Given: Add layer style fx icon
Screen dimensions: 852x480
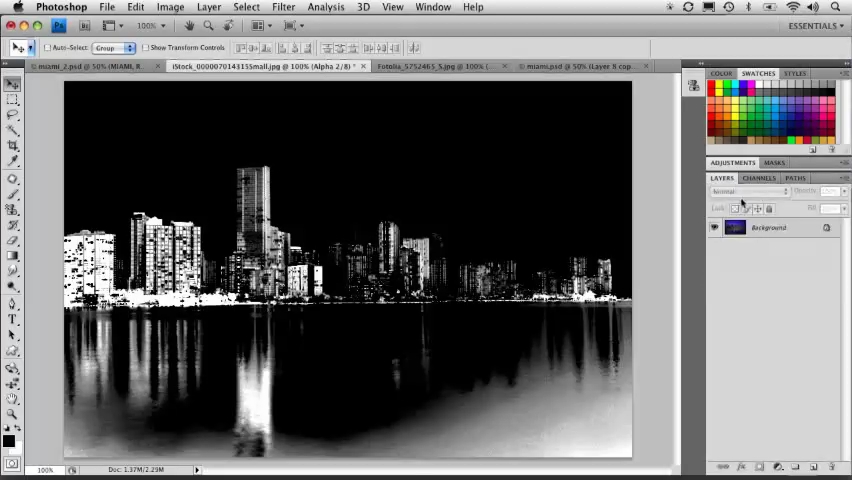Looking at the screenshot, I should [x=741, y=466].
